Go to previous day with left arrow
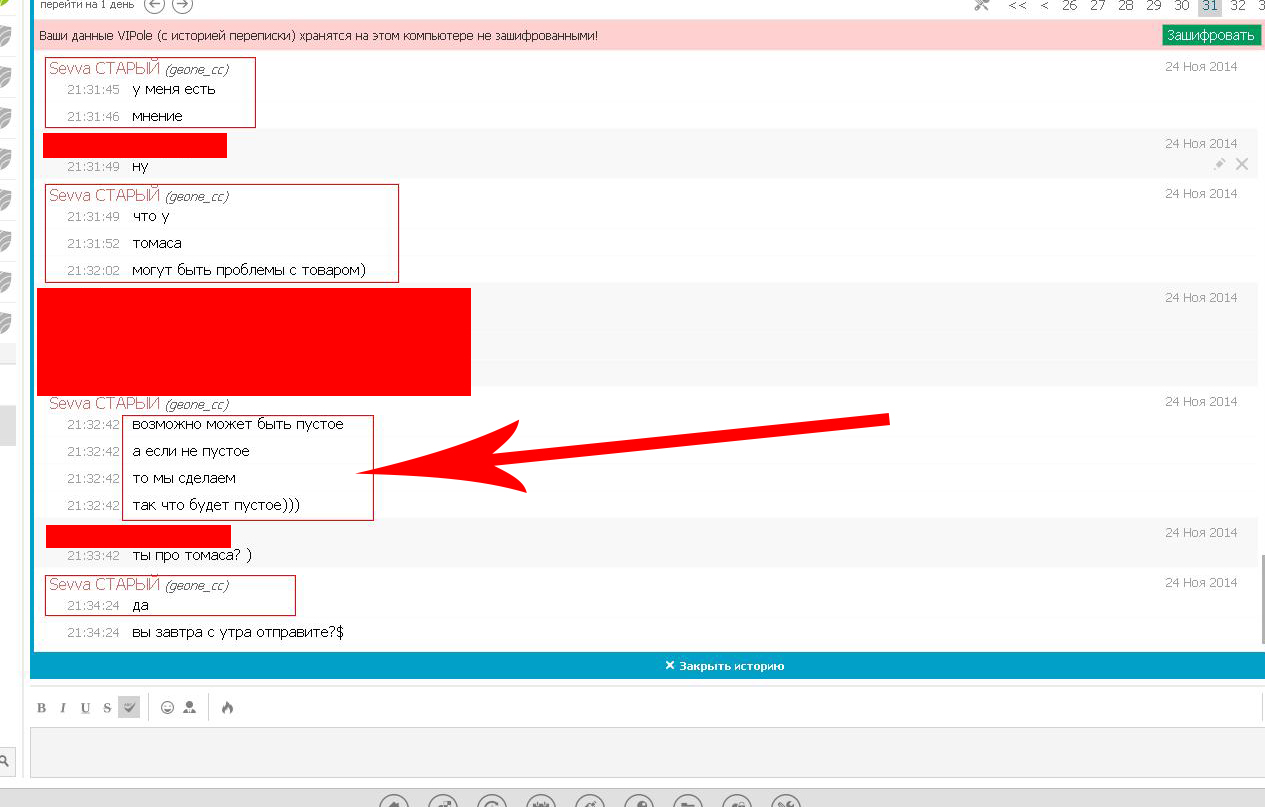Viewport: 1265px width, 807px height. [155, 5]
